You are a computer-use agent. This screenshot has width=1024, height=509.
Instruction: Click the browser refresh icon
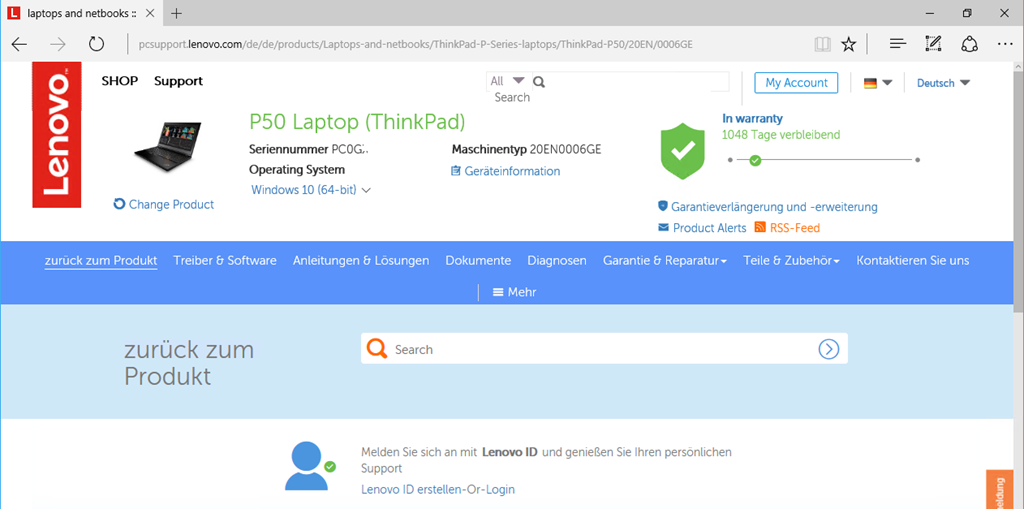pyautogui.click(x=96, y=44)
